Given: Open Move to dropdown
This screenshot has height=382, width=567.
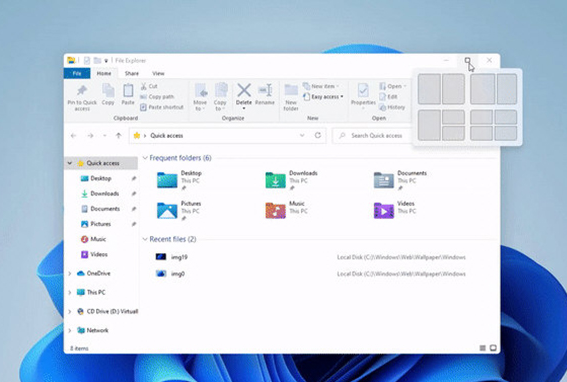Looking at the screenshot, I should tap(200, 109).
